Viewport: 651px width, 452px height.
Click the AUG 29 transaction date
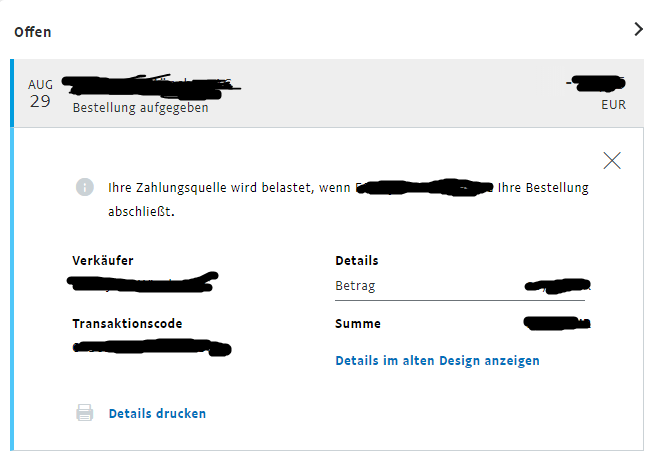coord(40,94)
